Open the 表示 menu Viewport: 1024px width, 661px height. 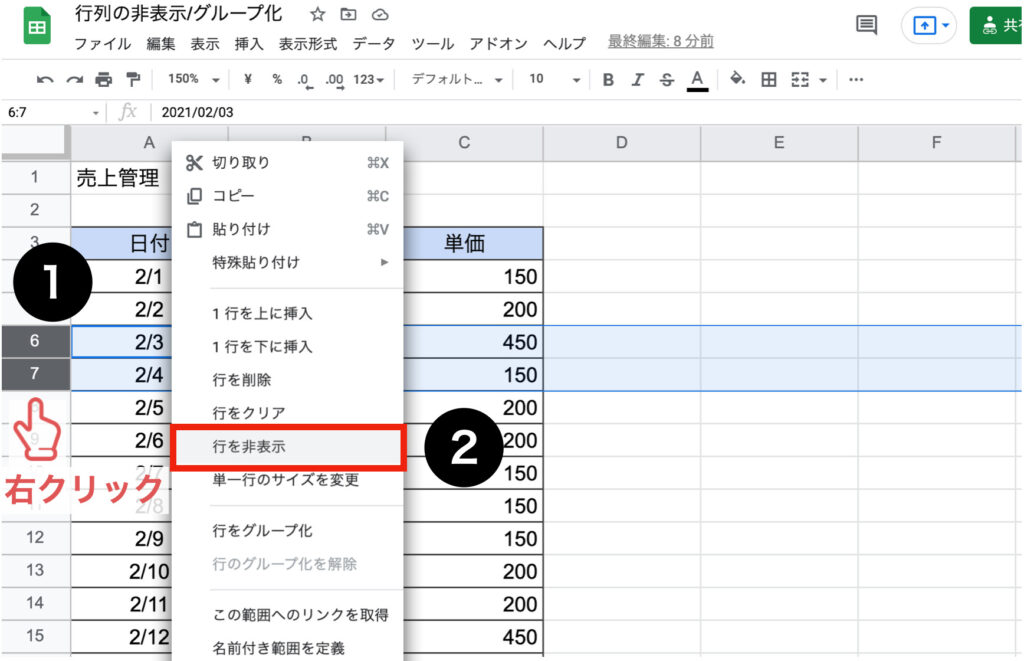[205, 44]
